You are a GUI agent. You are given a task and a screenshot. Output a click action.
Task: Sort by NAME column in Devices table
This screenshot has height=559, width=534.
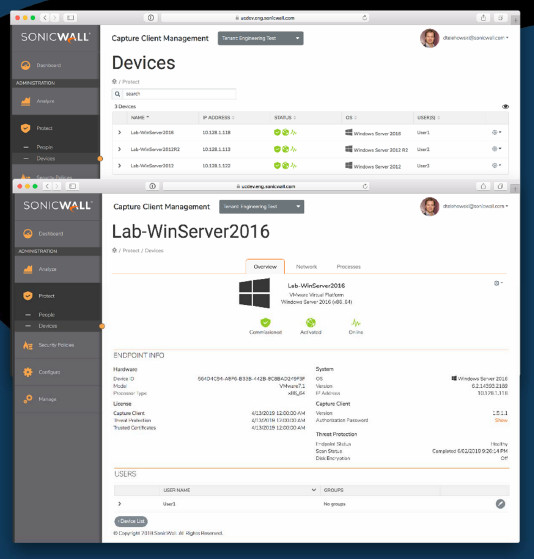click(x=140, y=117)
